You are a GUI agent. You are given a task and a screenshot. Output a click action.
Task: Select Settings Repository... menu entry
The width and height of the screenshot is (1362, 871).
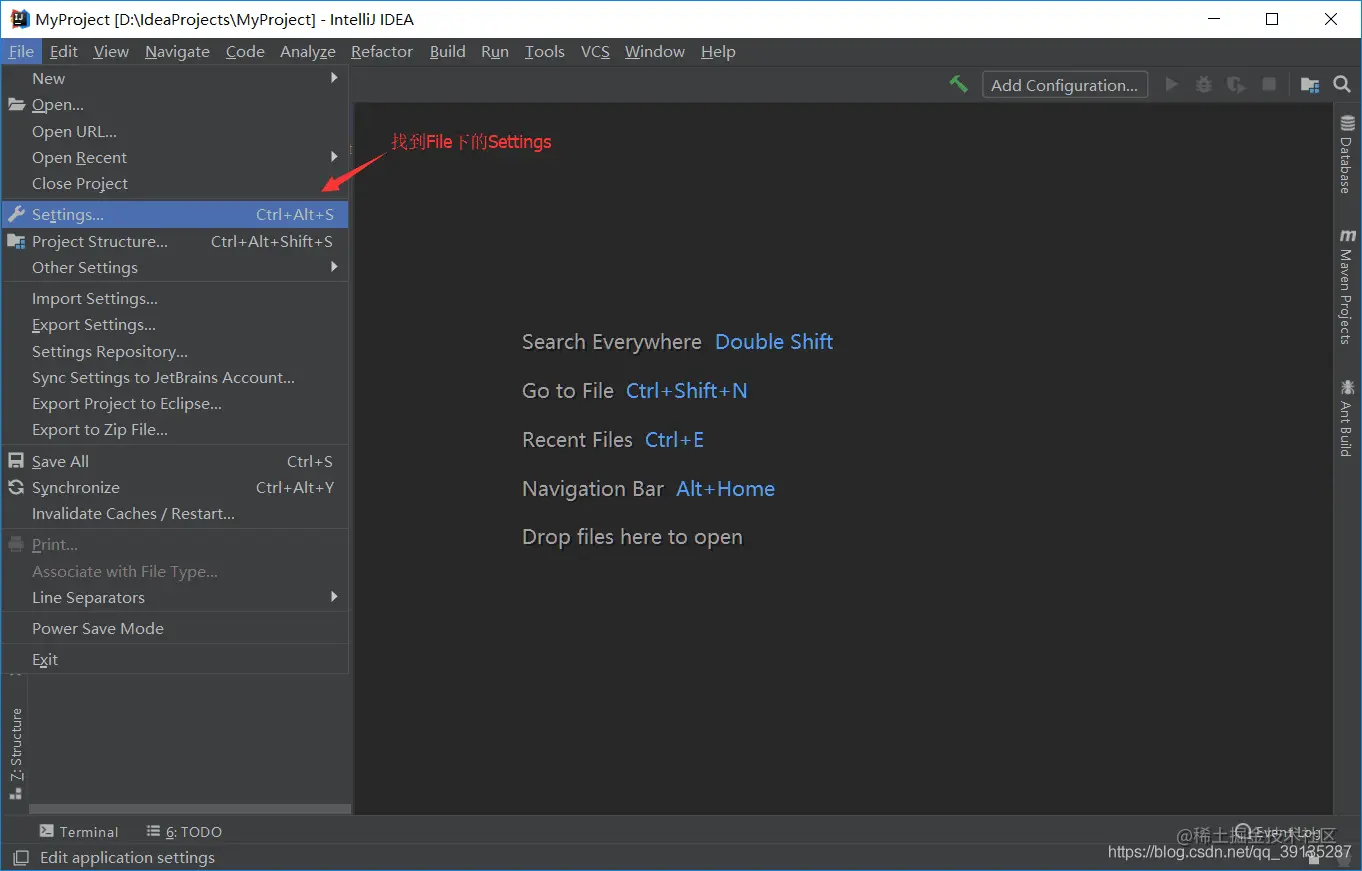pyautogui.click(x=175, y=351)
